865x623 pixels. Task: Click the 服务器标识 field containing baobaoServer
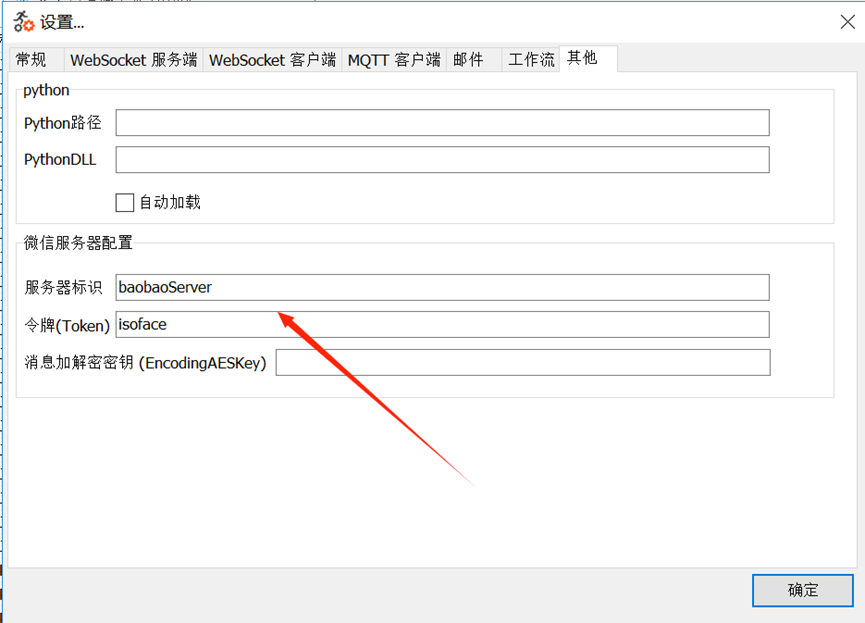442,287
